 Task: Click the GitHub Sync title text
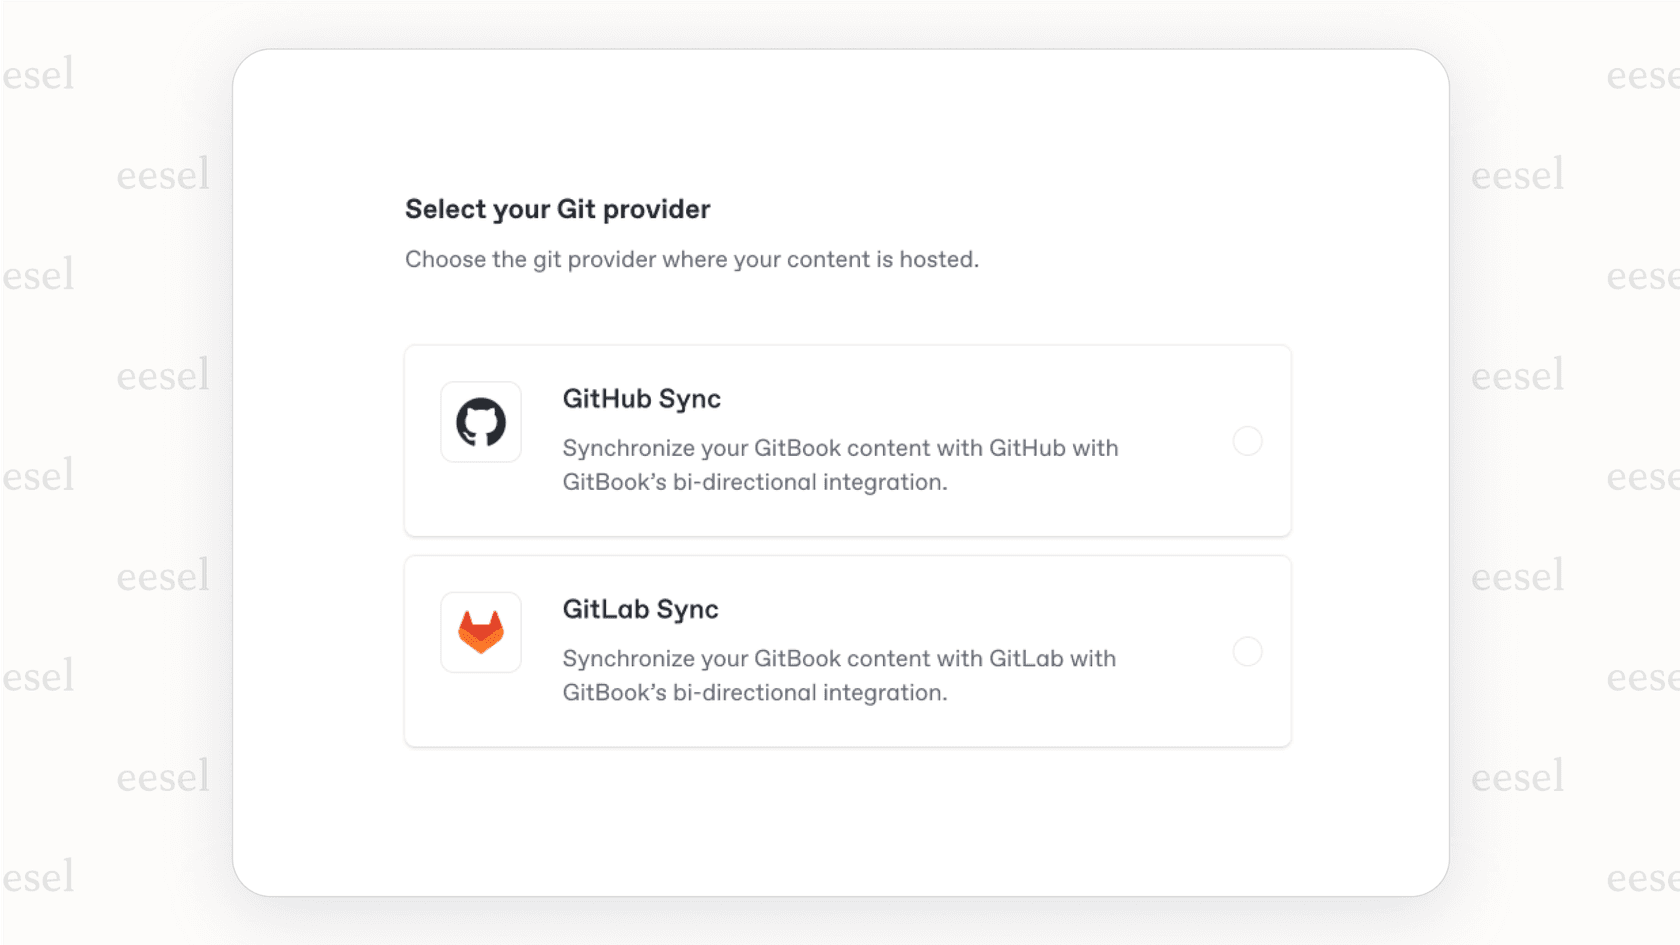641,398
